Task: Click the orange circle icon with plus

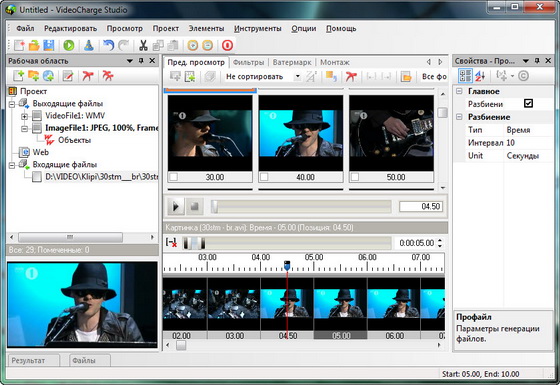Action: (x=192, y=45)
